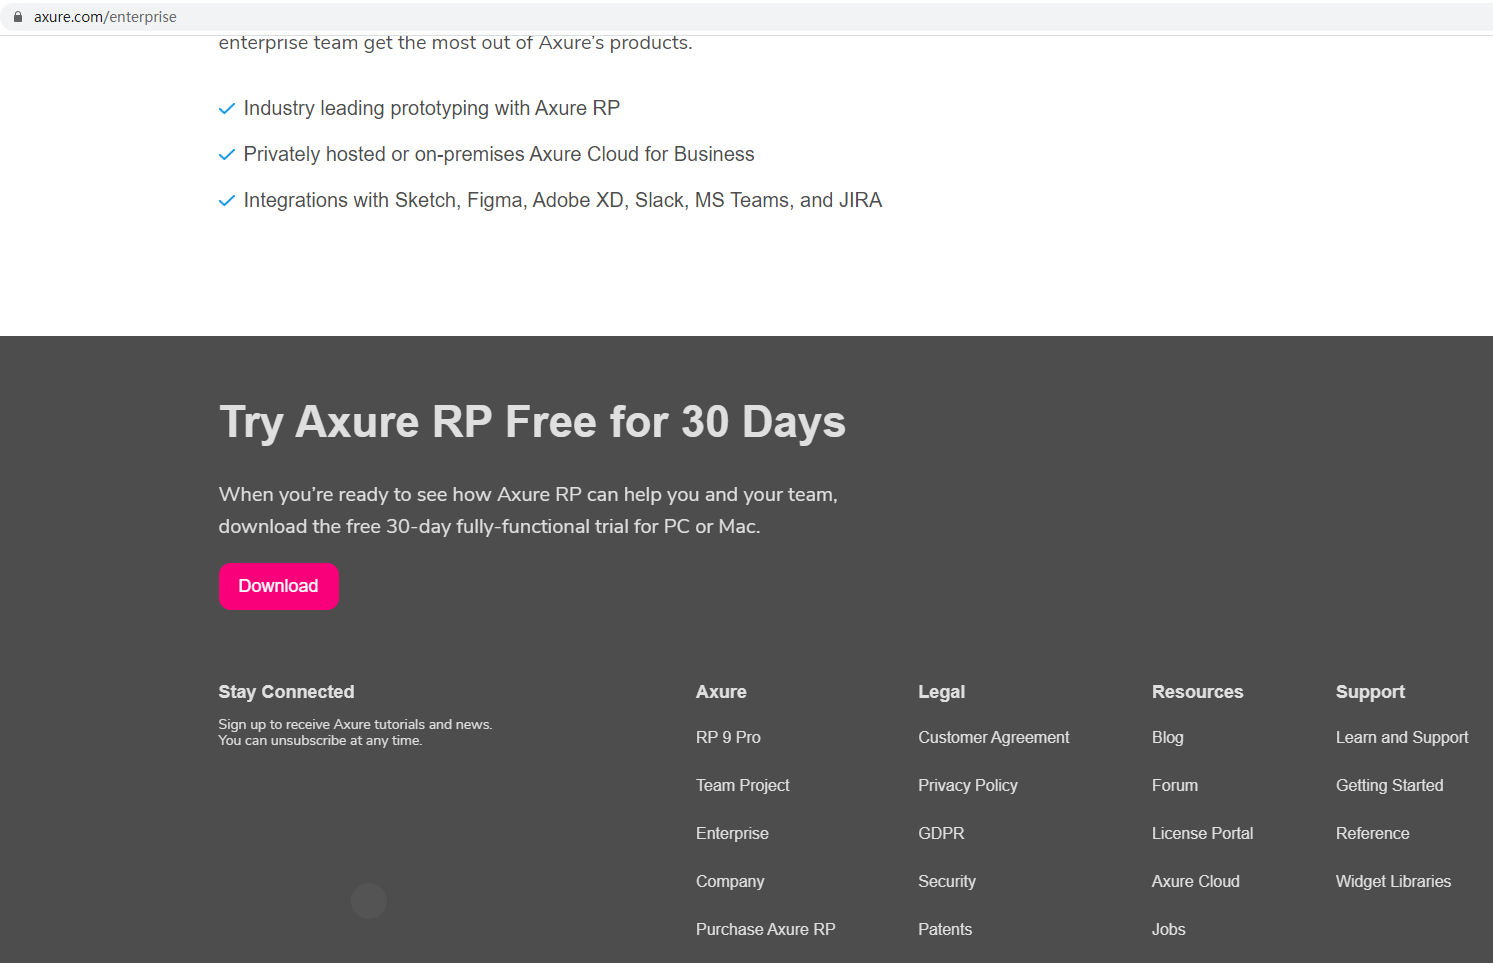Click the circular social icon under Stay Connected

(x=368, y=900)
